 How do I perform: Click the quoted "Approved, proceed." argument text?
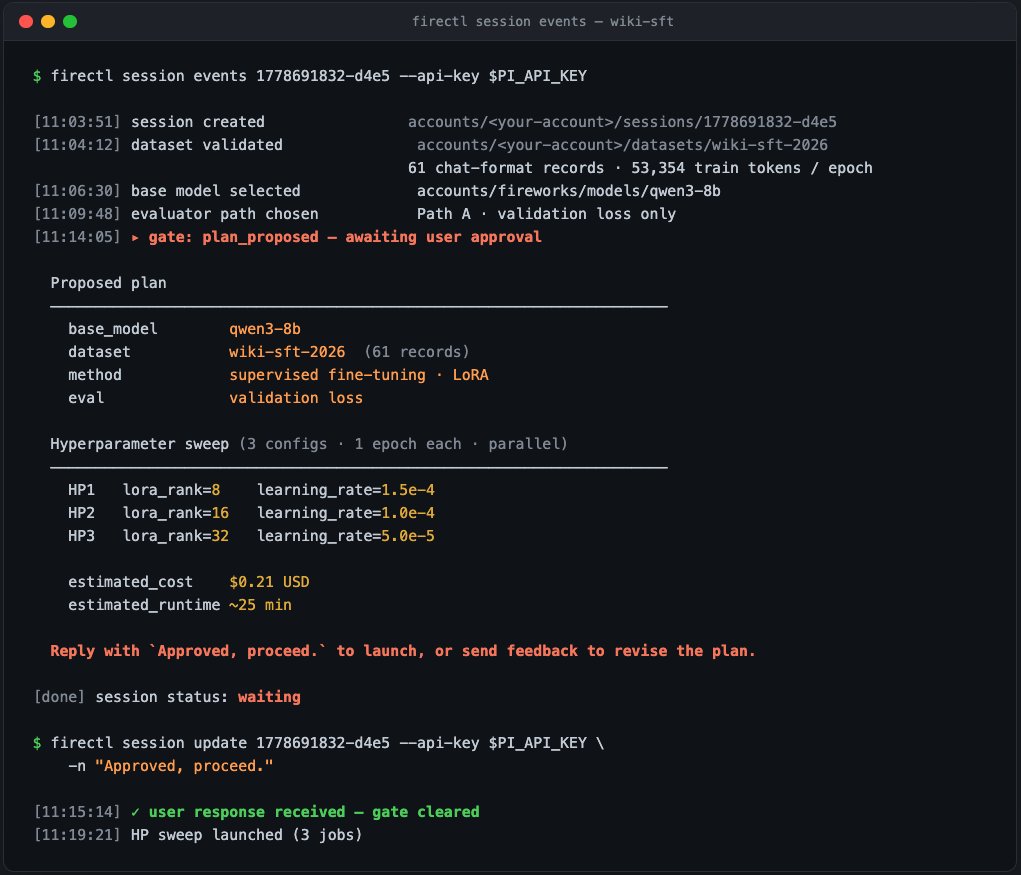click(x=184, y=766)
